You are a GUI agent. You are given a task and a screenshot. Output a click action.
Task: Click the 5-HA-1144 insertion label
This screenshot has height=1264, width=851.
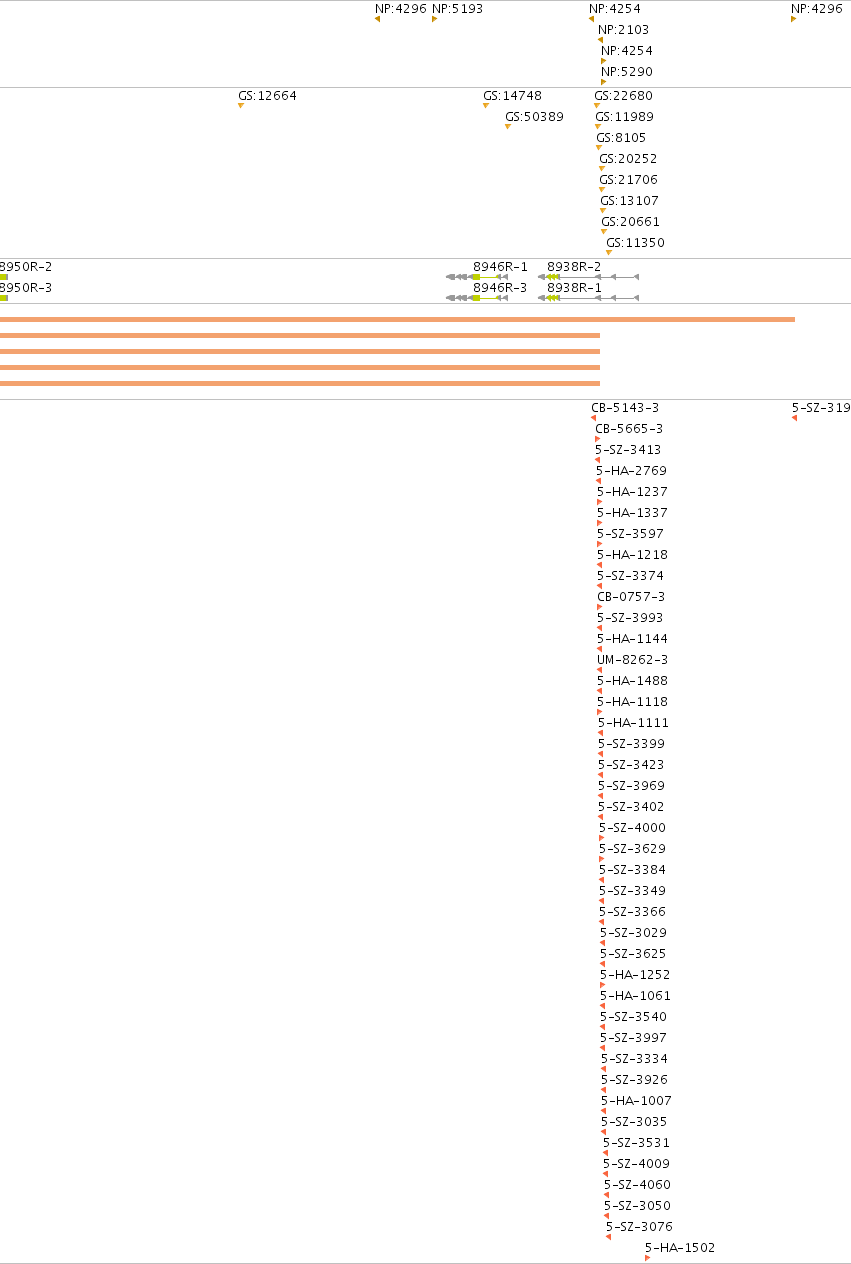632,639
